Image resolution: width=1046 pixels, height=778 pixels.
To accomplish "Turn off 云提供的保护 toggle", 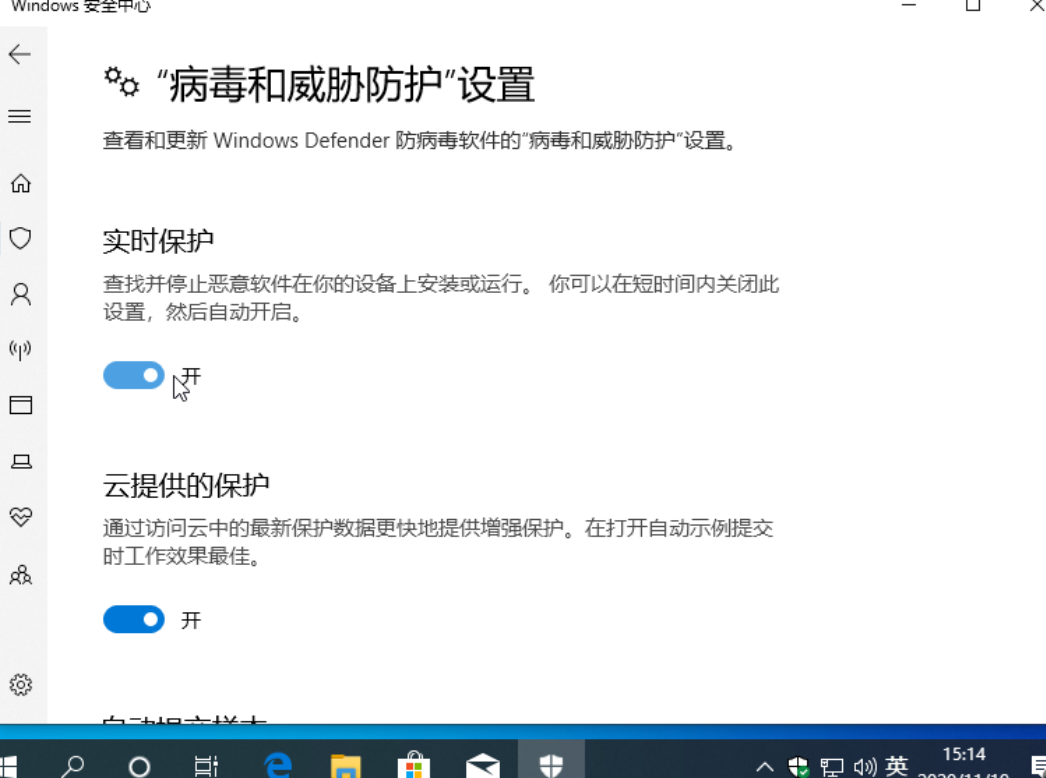I will tap(133, 620).
